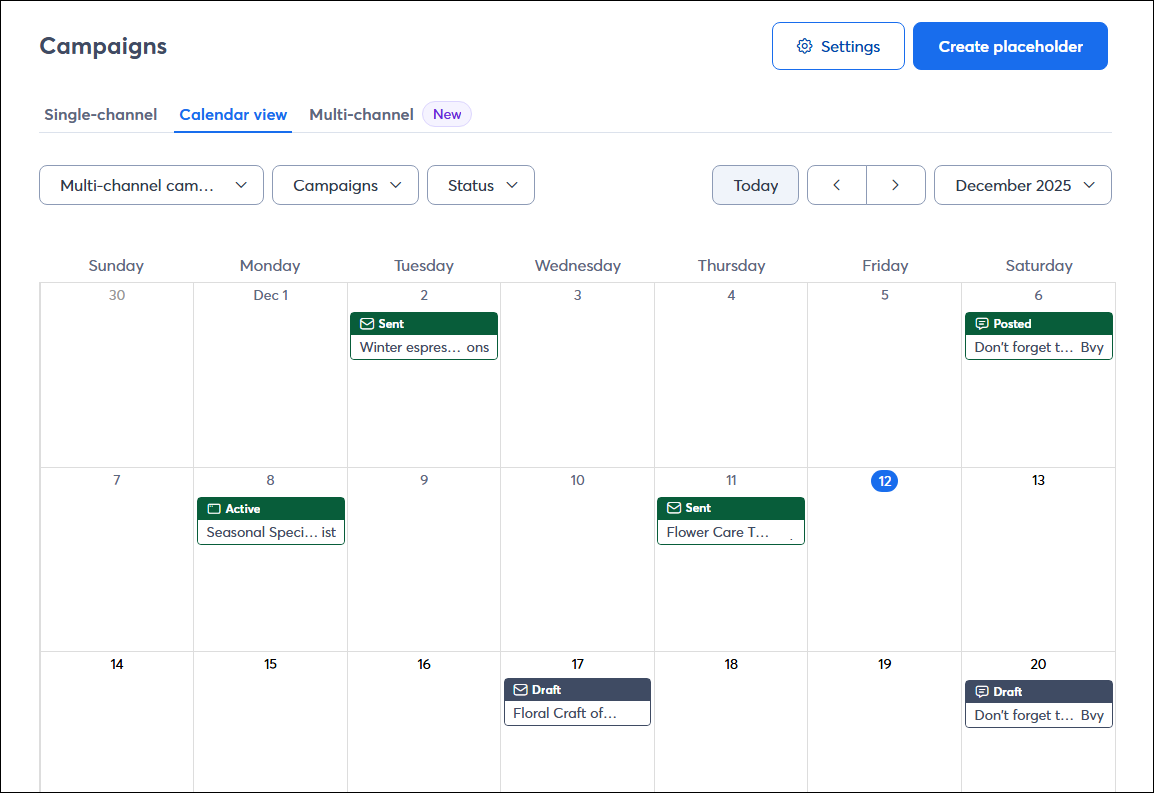This screenshot has height=793, width=1154.
Task: Click the Settings gear icon
Action: point(803,45)
